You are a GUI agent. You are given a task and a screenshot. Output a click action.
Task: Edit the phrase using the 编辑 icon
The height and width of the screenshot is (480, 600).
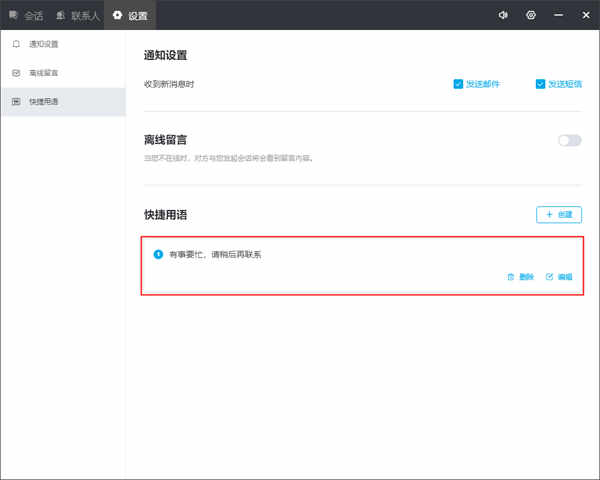point(549,277)
